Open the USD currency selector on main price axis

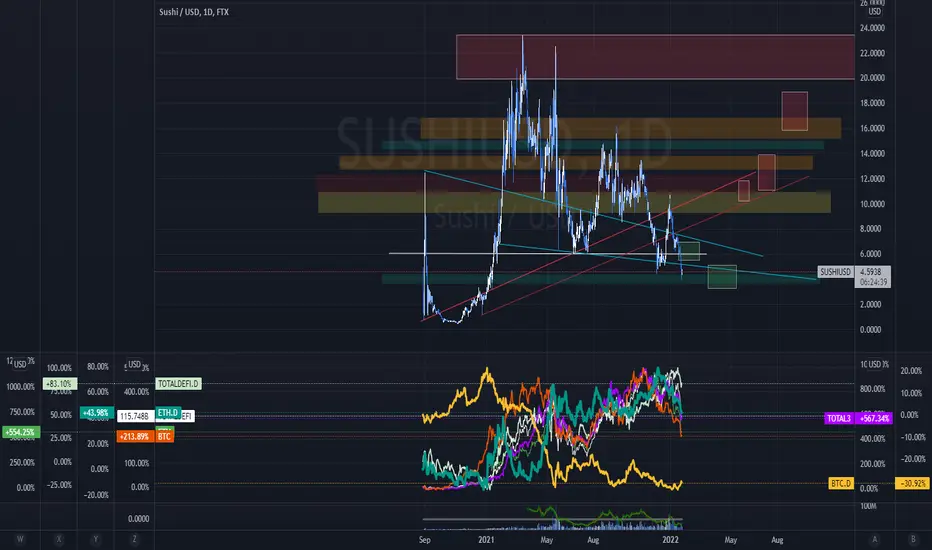point(874,11)
